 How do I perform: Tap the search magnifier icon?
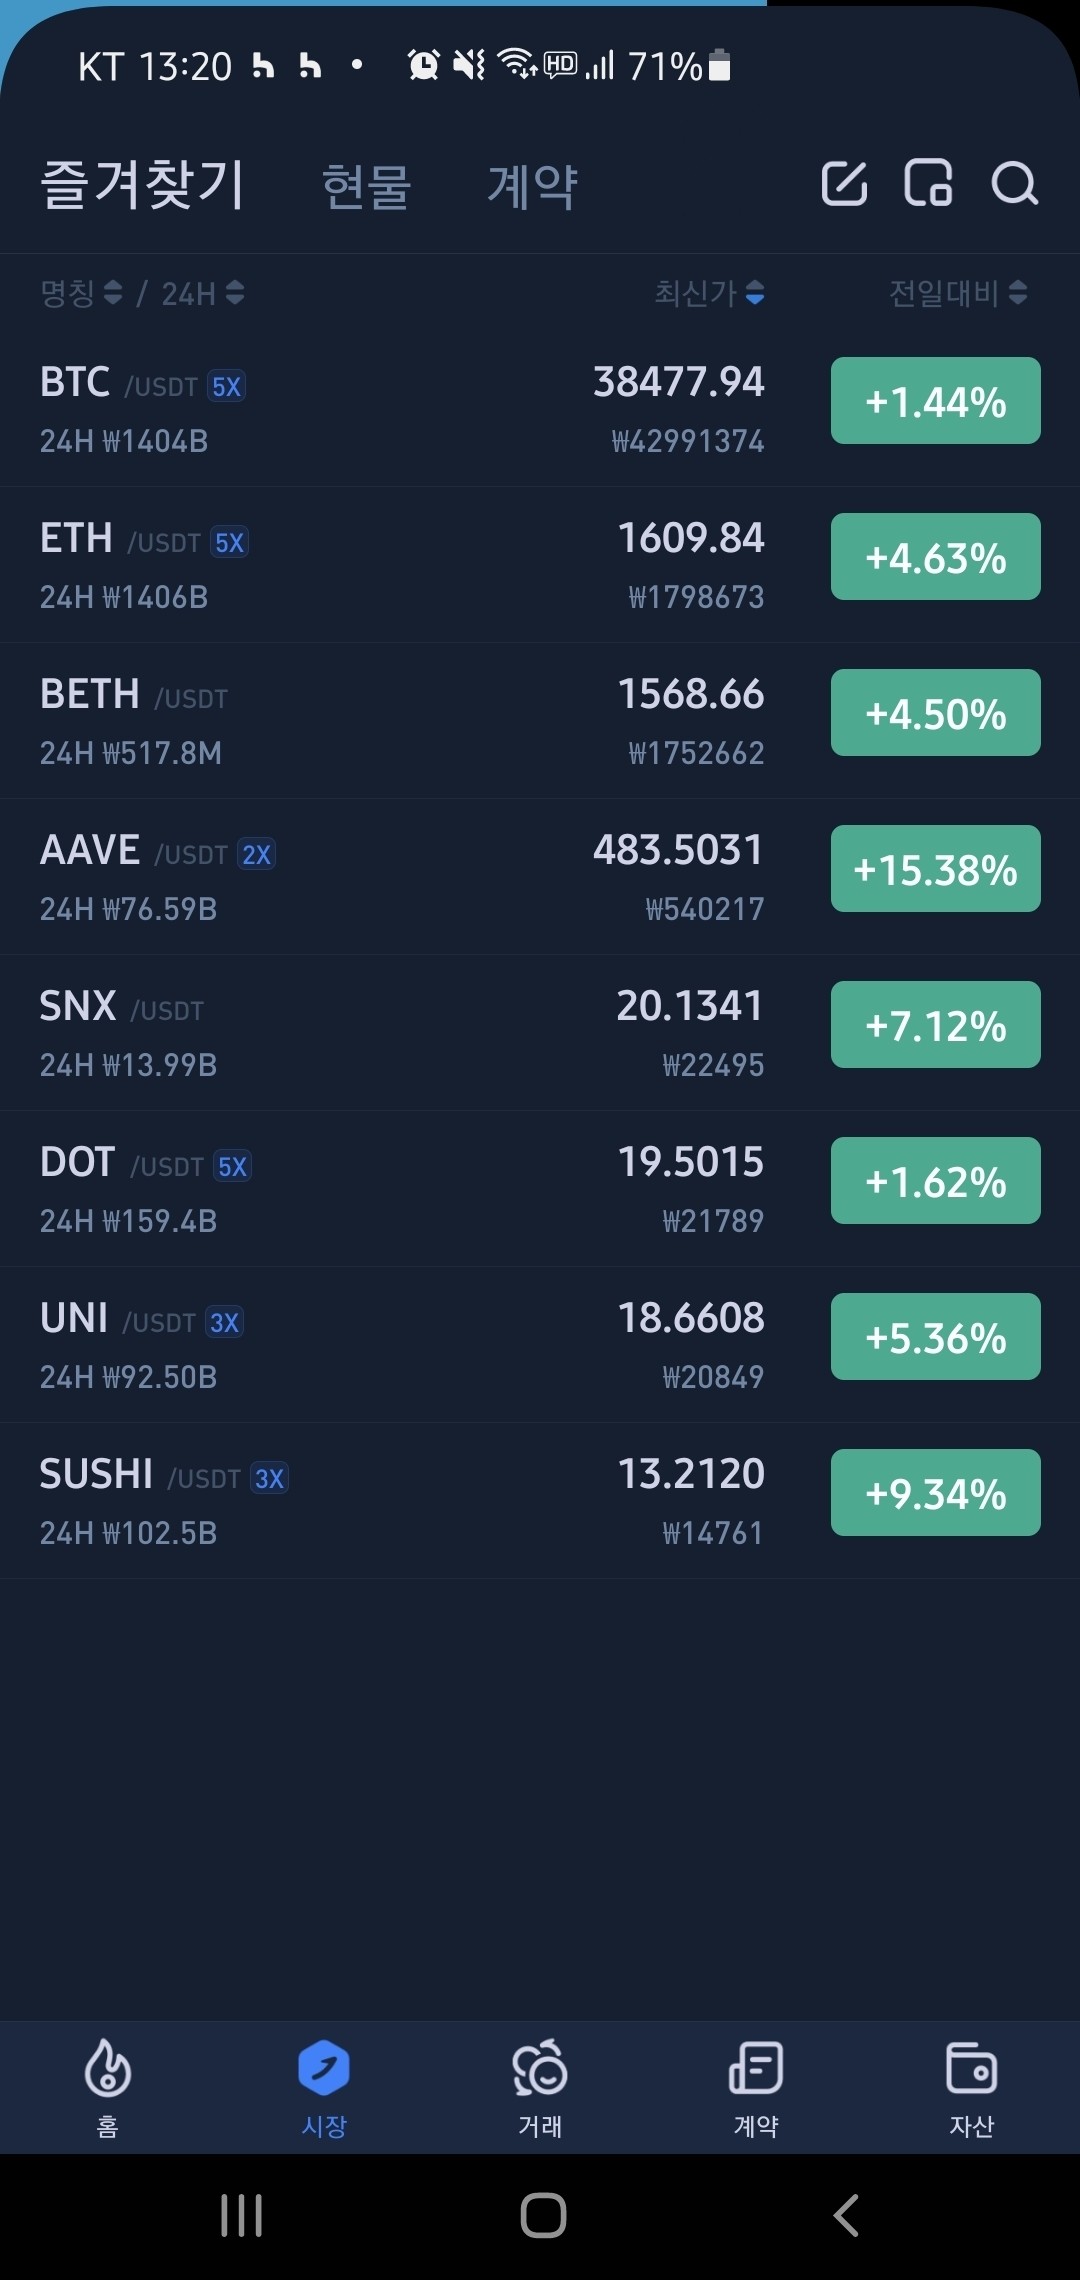[1014, 184]
